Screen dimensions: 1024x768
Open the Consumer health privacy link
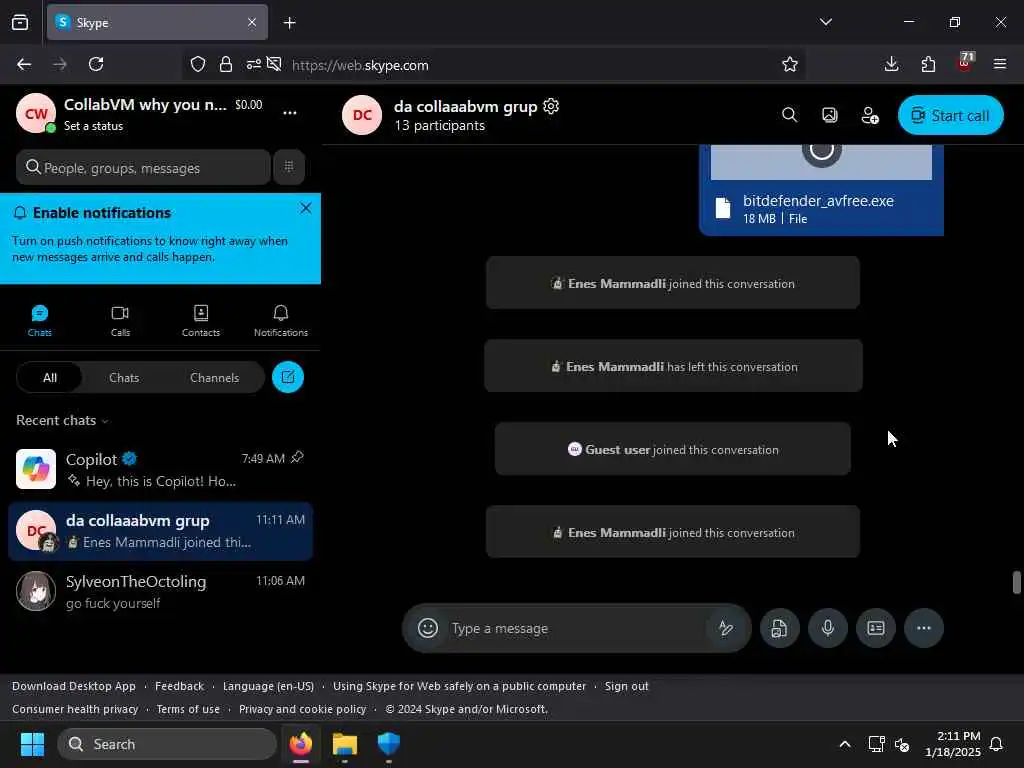pyautogui.click(x=75, y=709)
